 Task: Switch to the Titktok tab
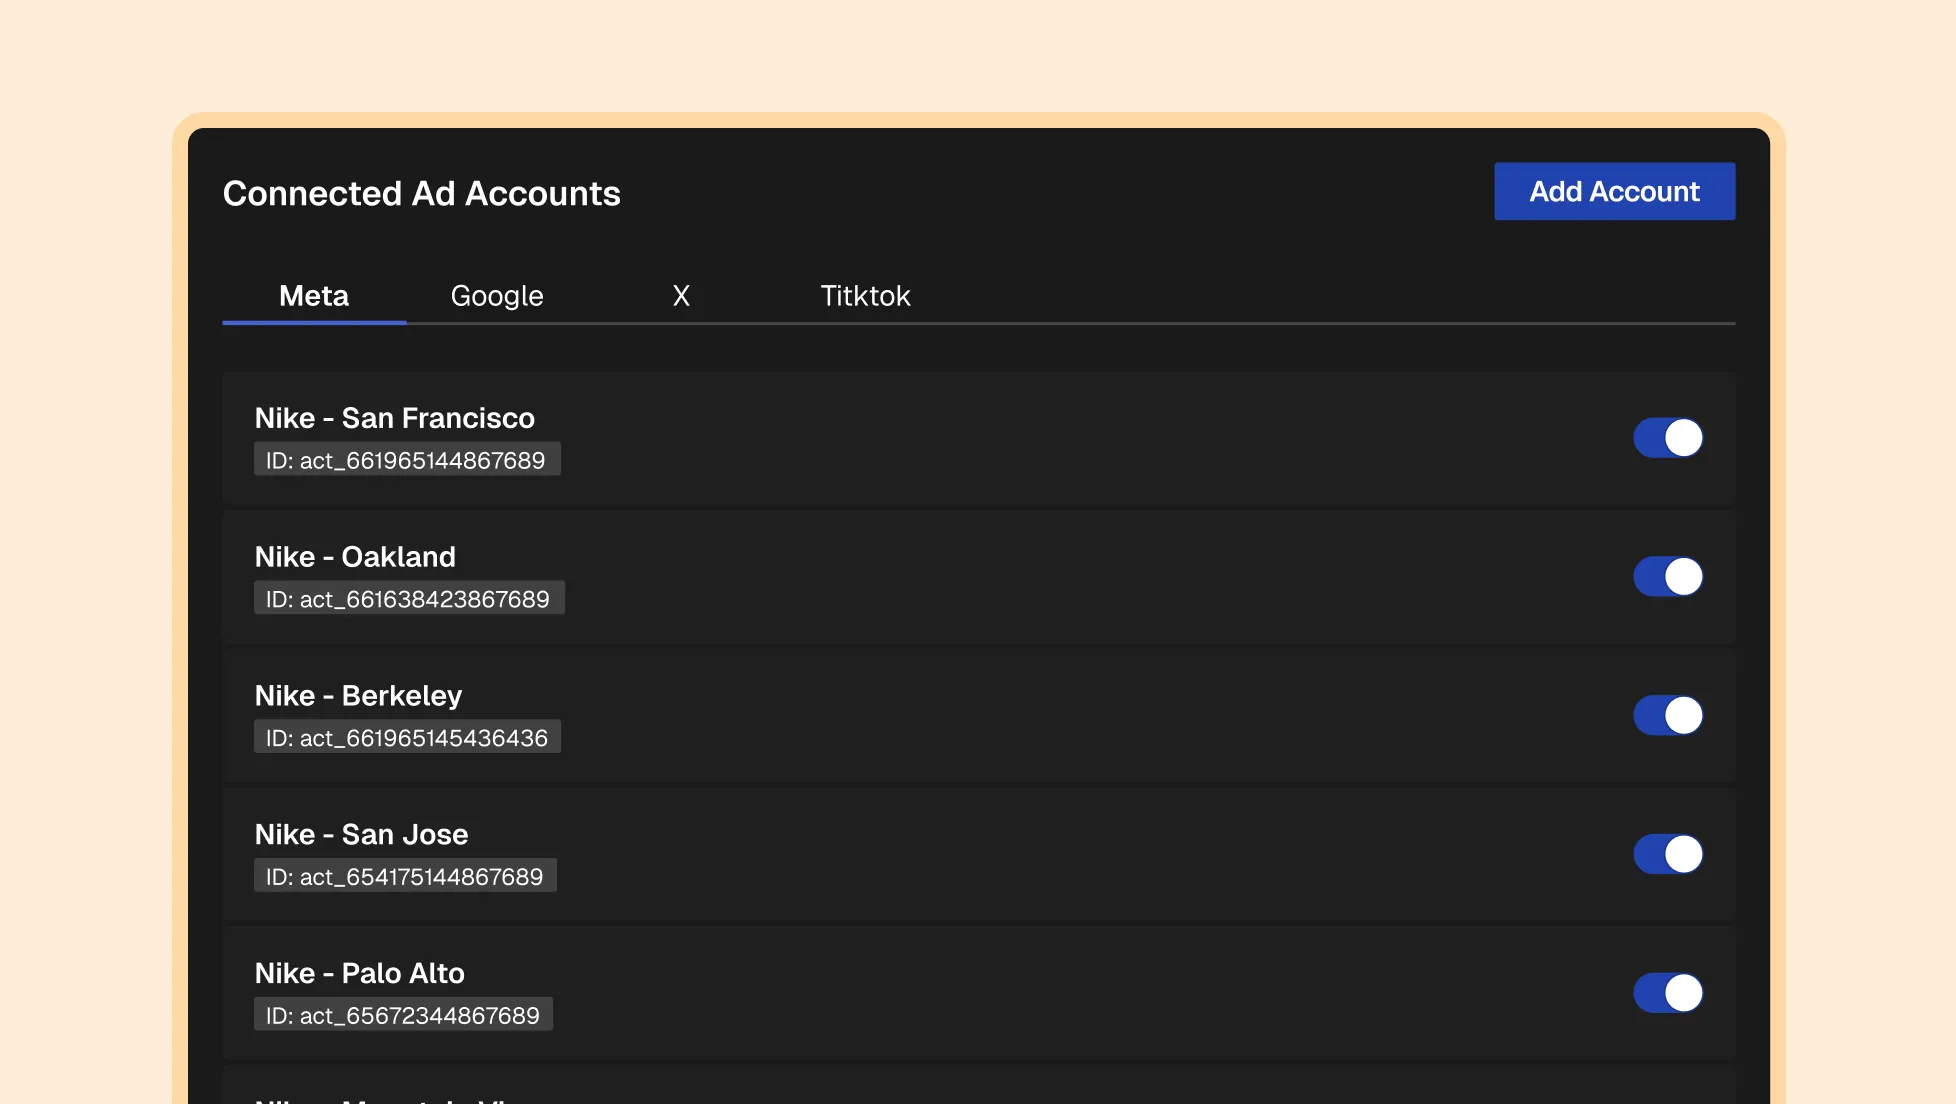point(865,296)
